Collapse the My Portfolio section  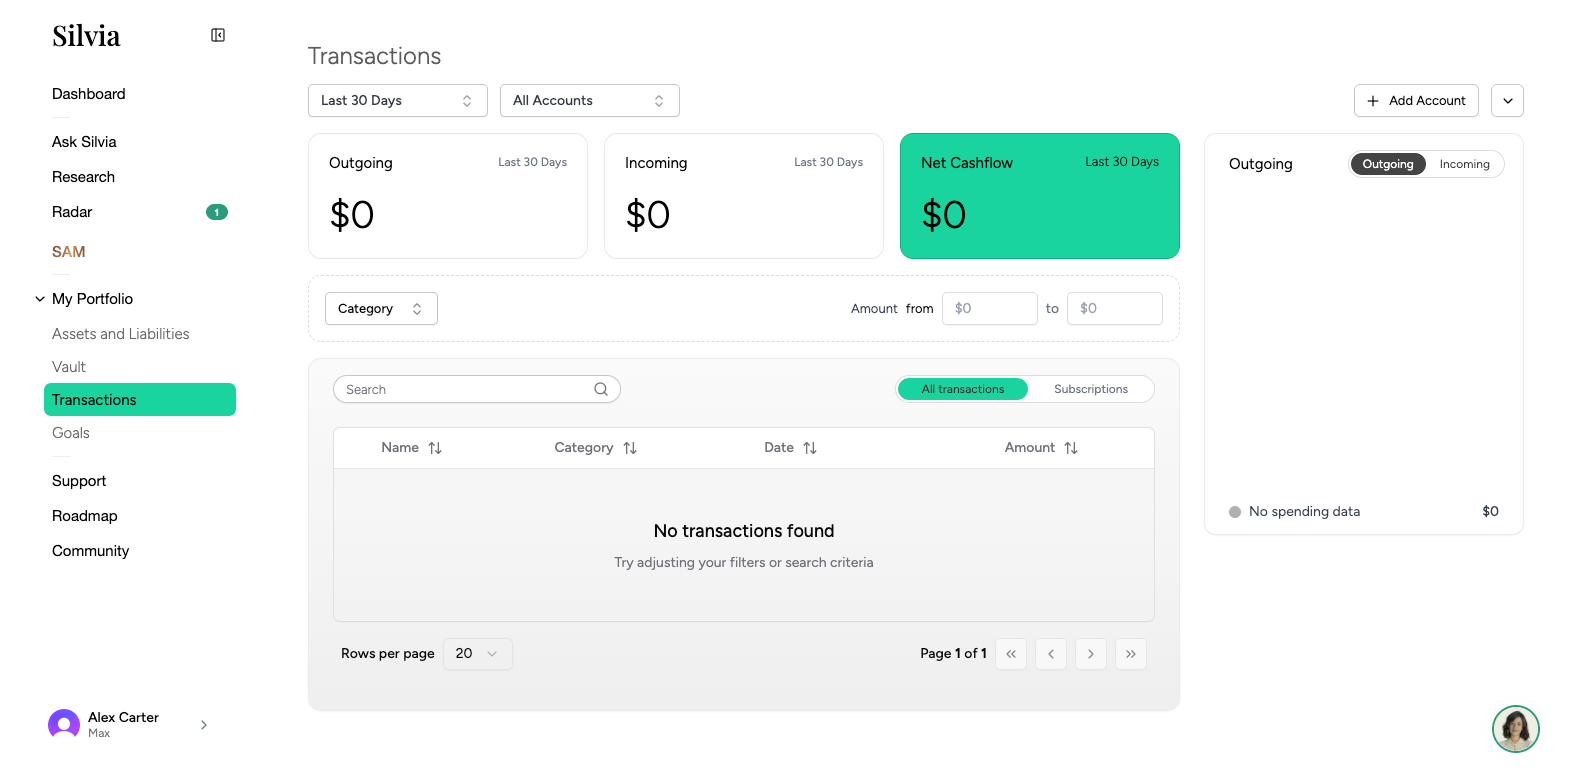(40, 299)
